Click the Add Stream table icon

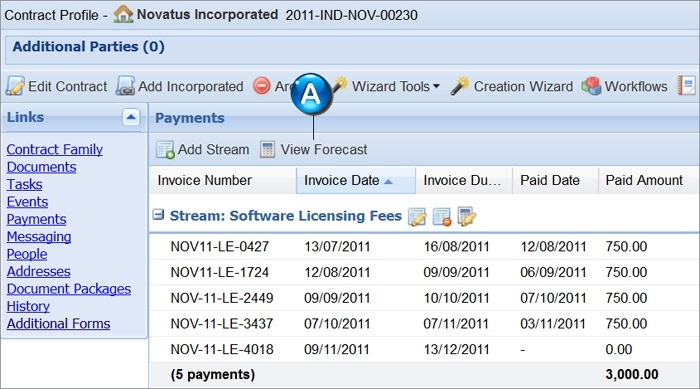coord(165,150)
